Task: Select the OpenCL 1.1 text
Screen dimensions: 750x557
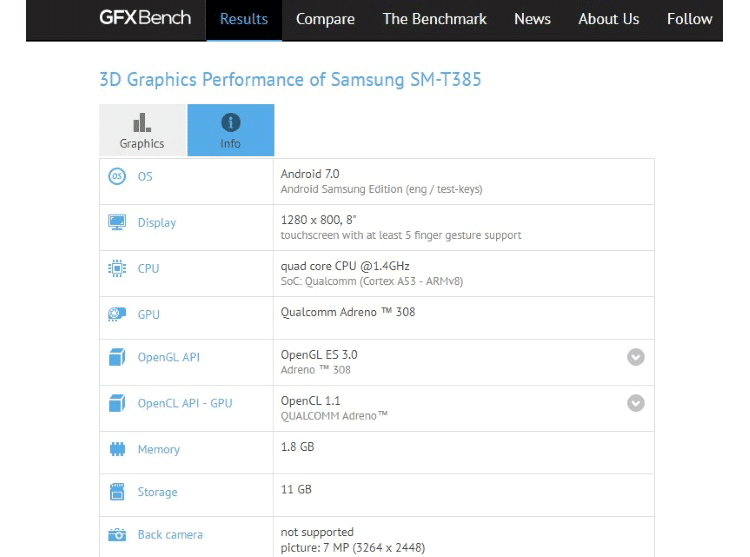Action: [x=310, y=401]
